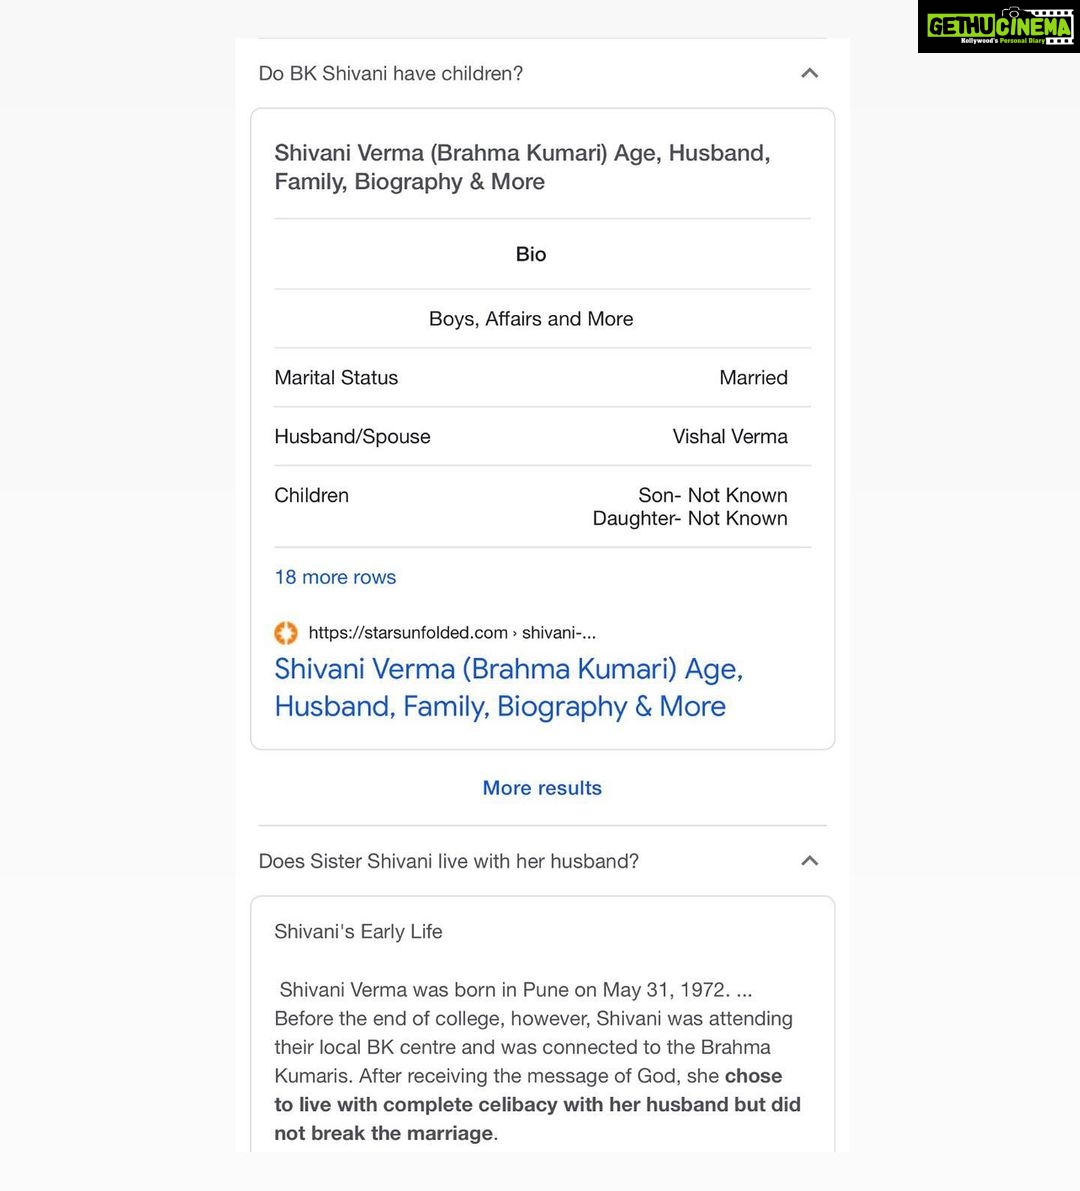Select the 'Does Sister Shivani live with her husband?' question

(449, 861)
